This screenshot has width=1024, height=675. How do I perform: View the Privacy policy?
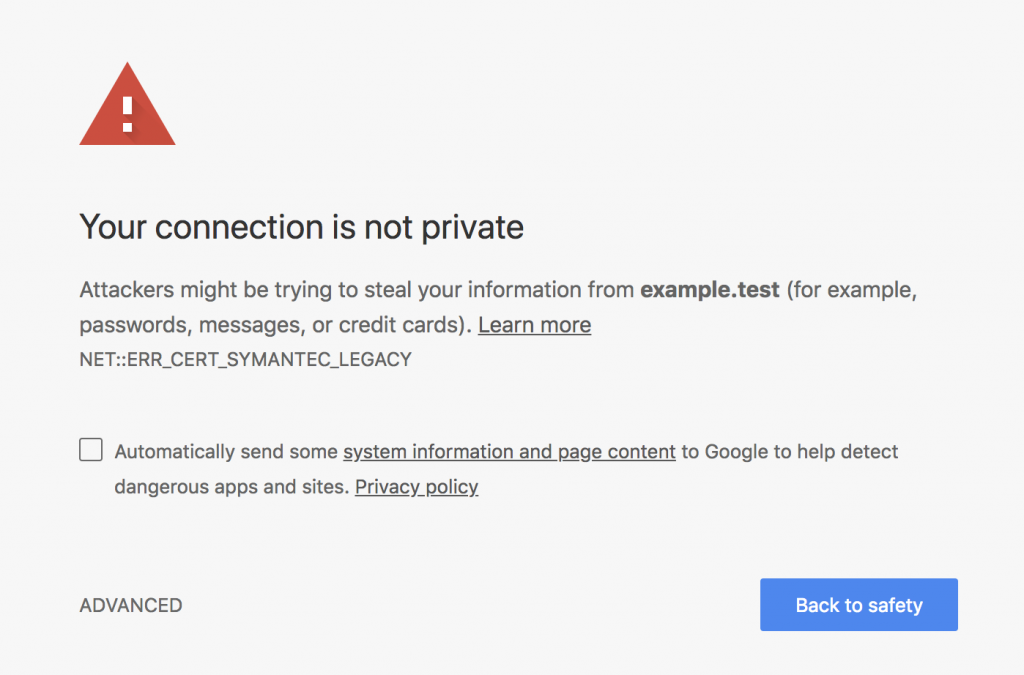[416, 487]
